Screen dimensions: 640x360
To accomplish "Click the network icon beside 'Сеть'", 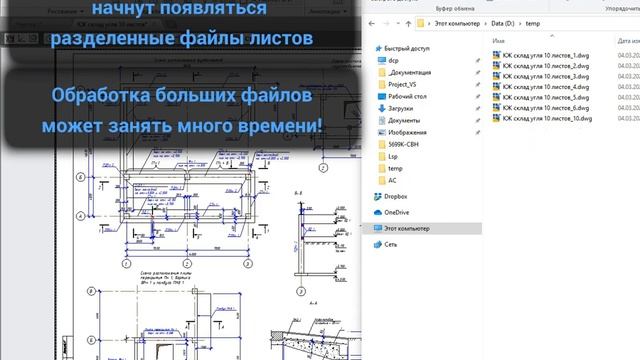I will (378, 245).
